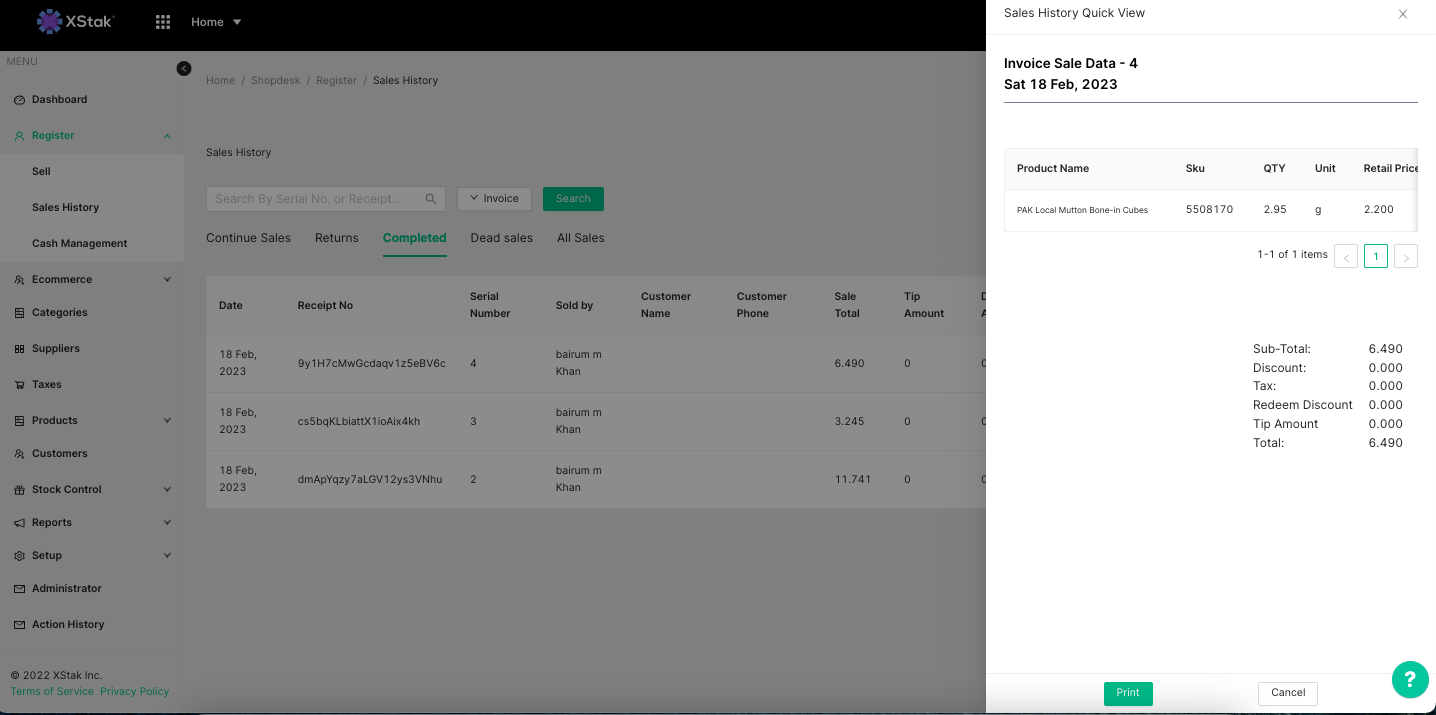
Task: Open the Privacy Policy link
Action: tap(134, 692)
